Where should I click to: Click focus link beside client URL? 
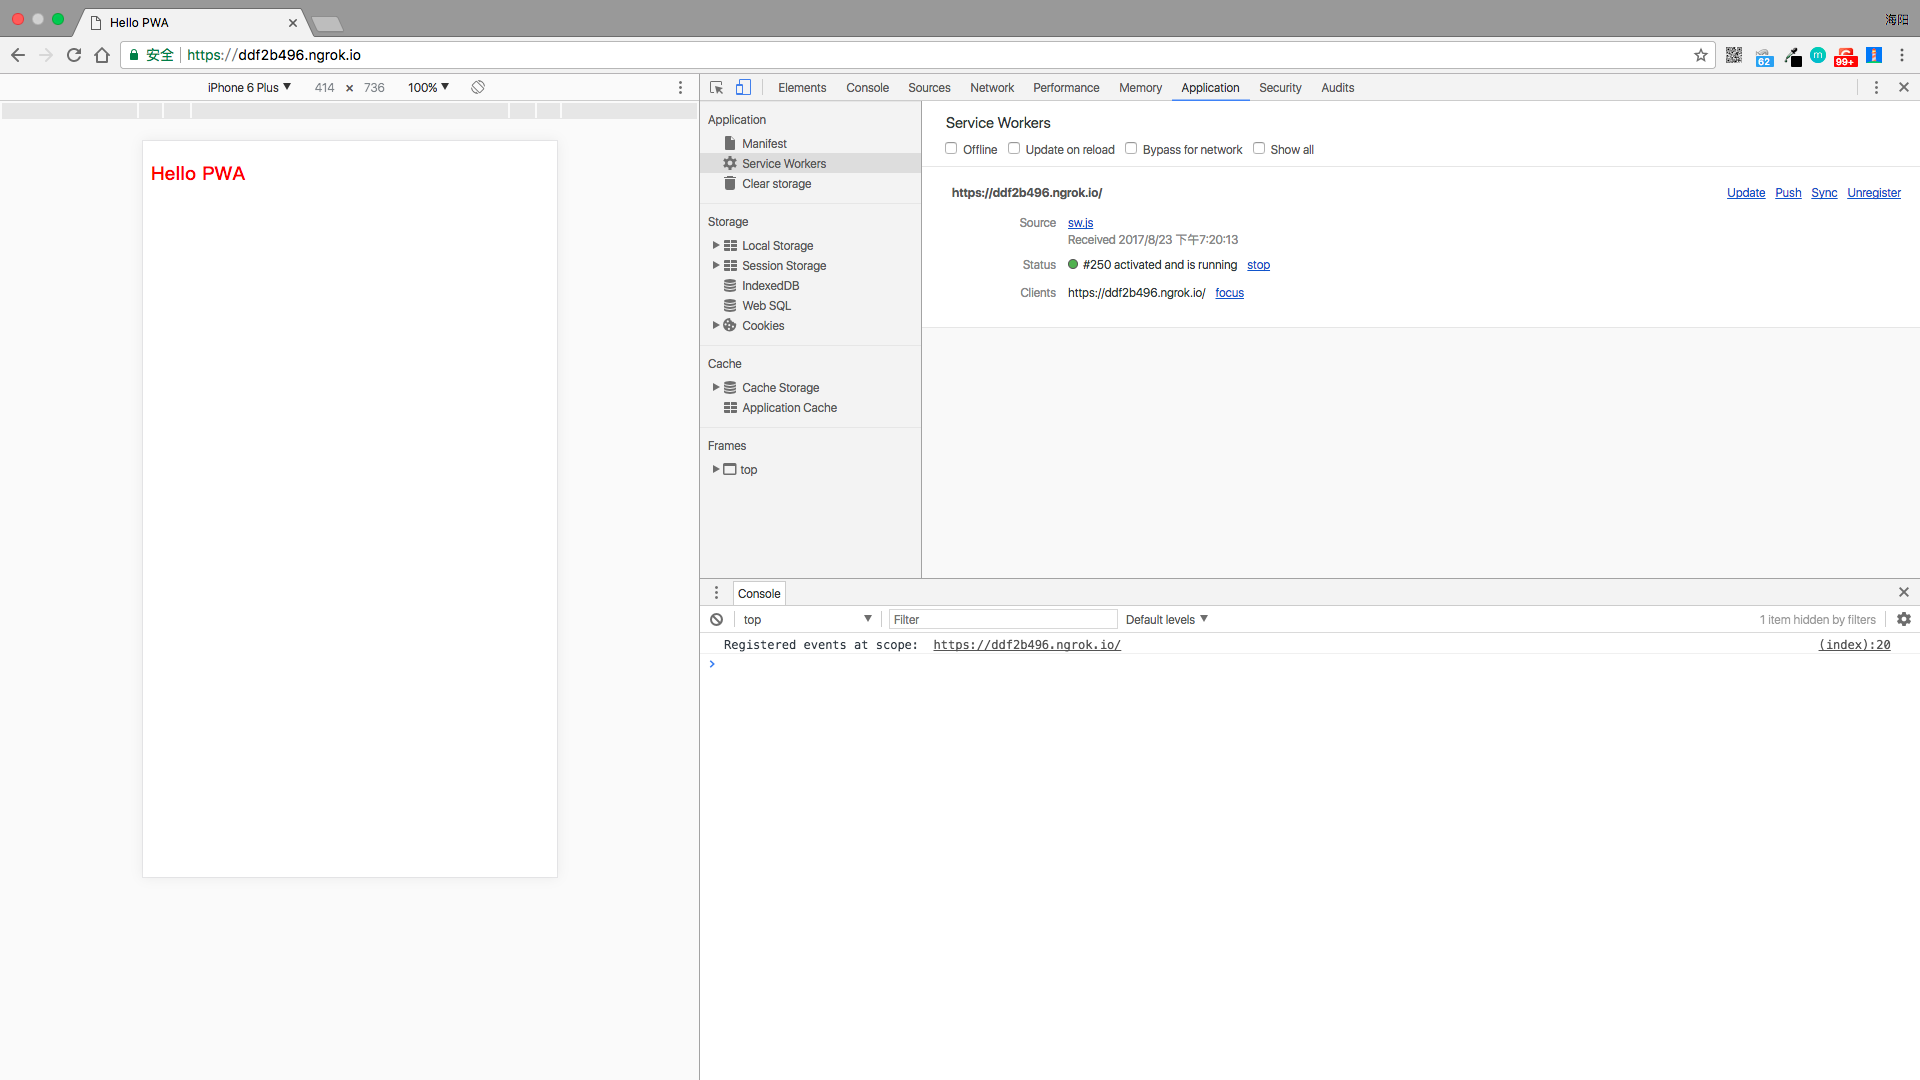click(1229, 292)
